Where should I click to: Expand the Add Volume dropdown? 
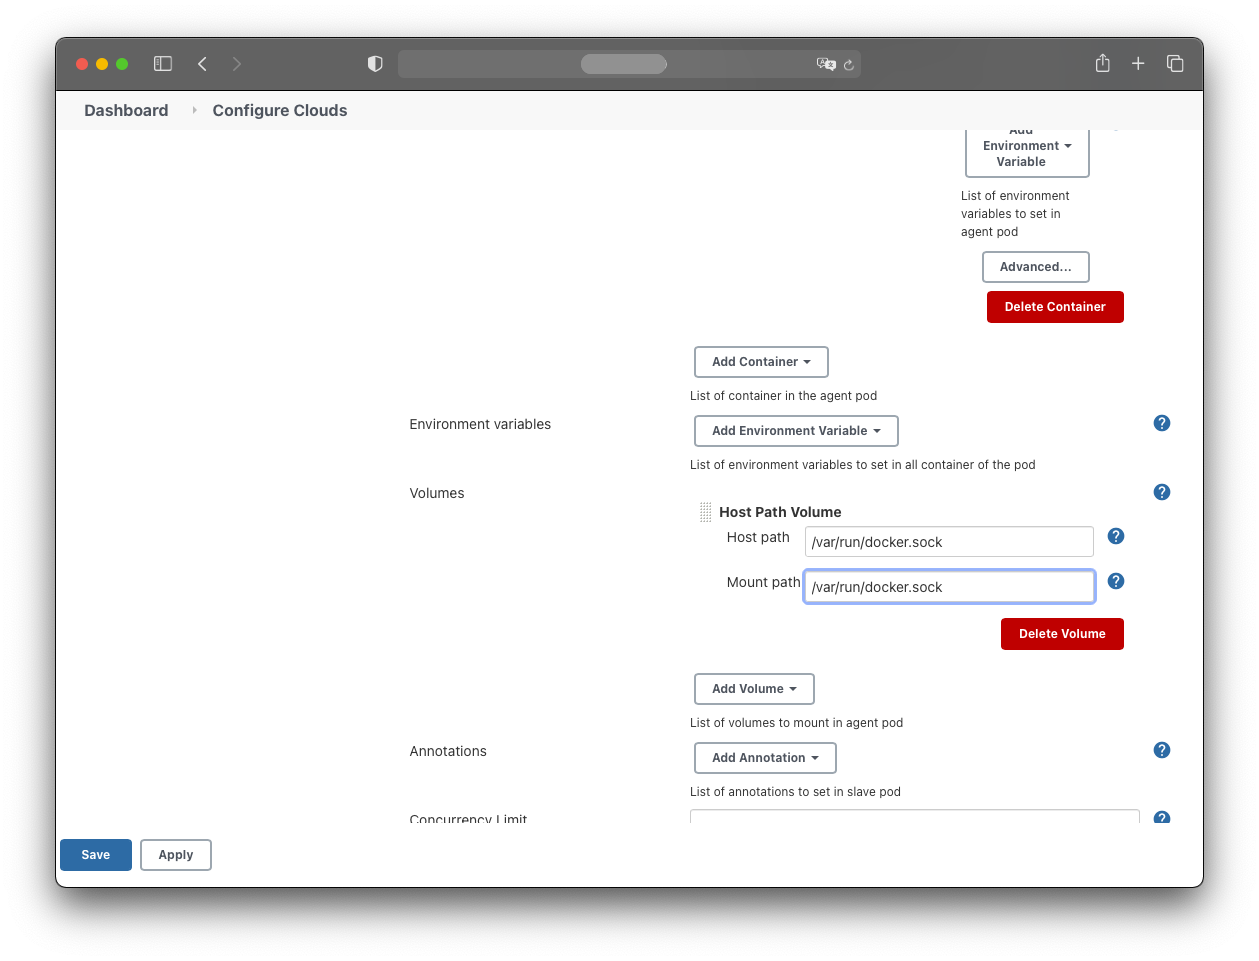754,689
